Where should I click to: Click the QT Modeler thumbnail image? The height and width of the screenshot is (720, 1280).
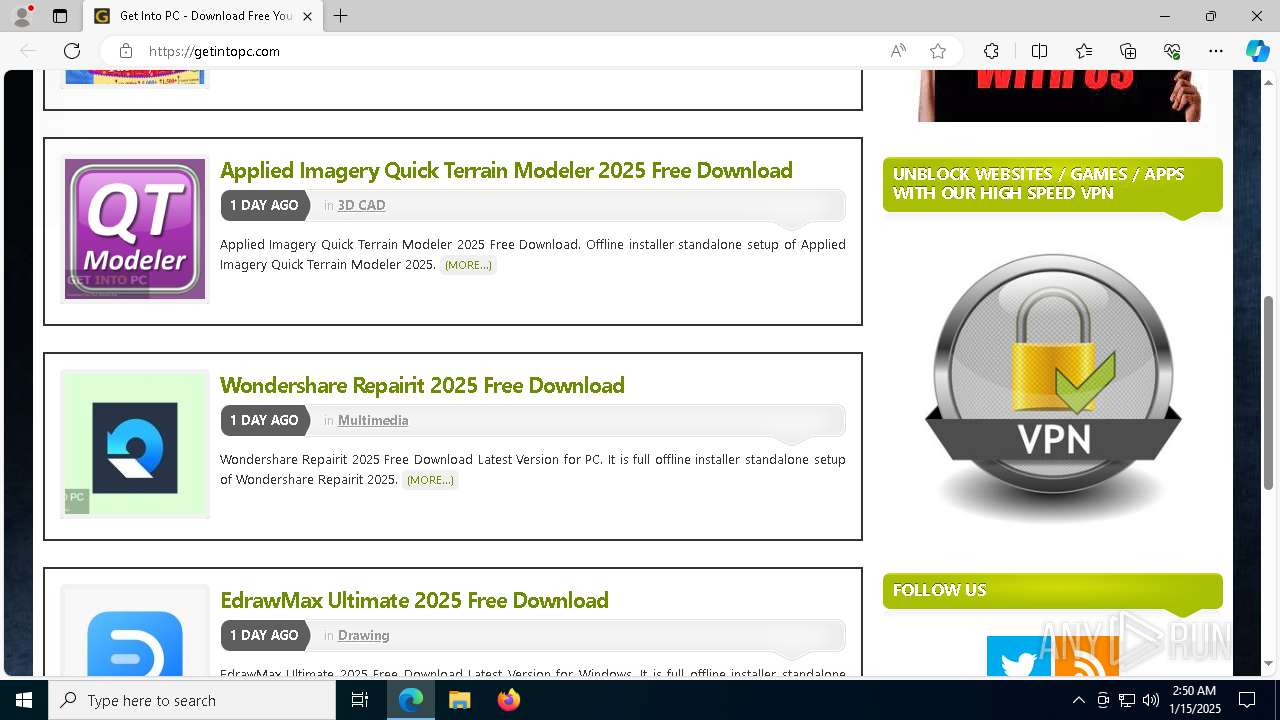(x=135, y=229)
